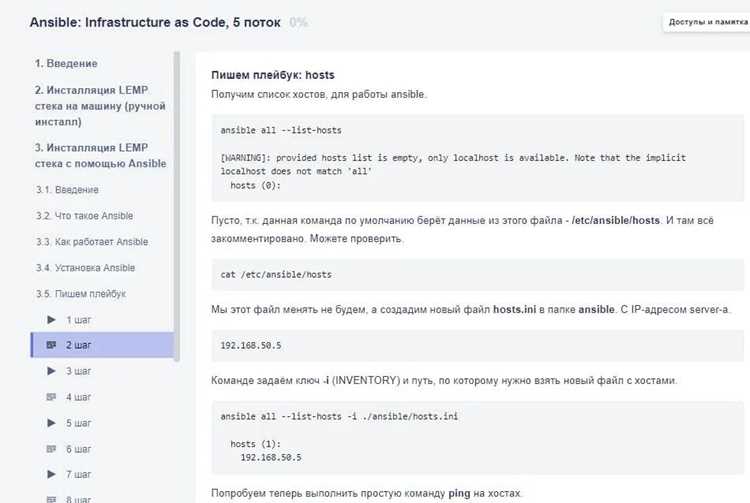Click the sidebar vertical scrollbar
Image resolution: width=750 pixels, height=503 pixels.
point(177,206)
